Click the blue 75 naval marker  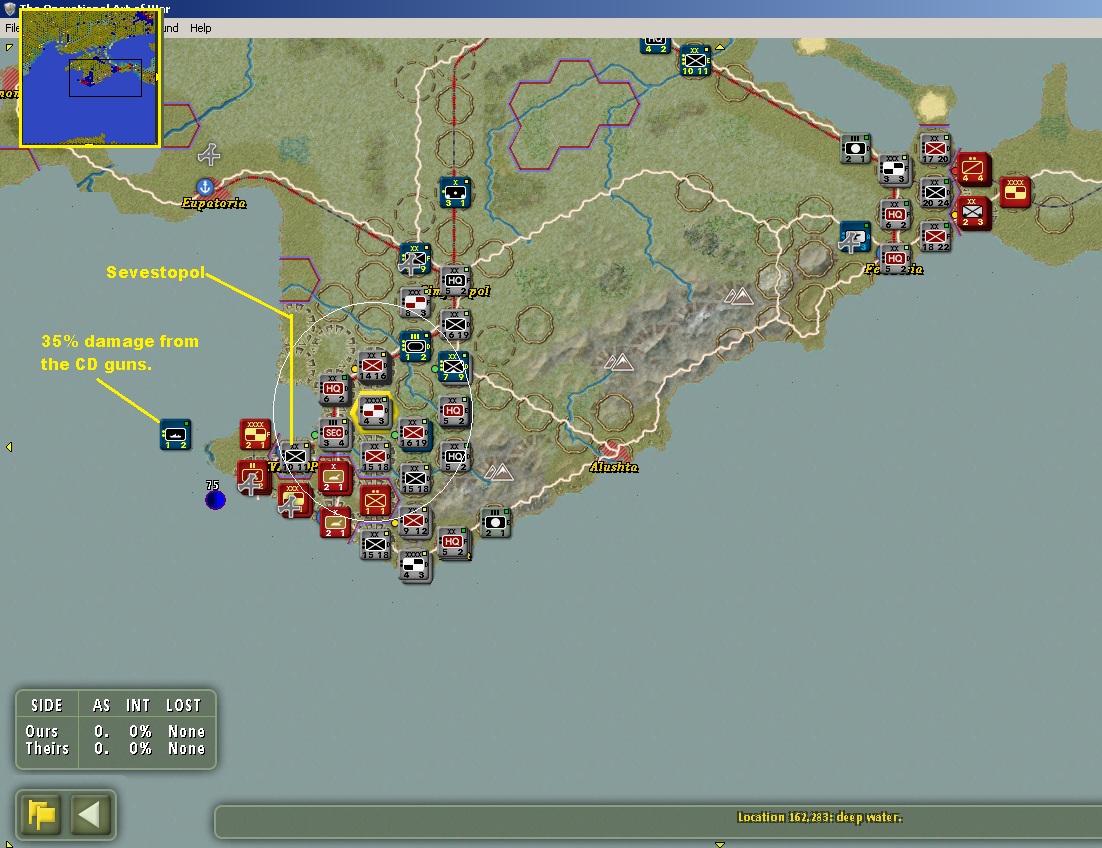point(215,500)
